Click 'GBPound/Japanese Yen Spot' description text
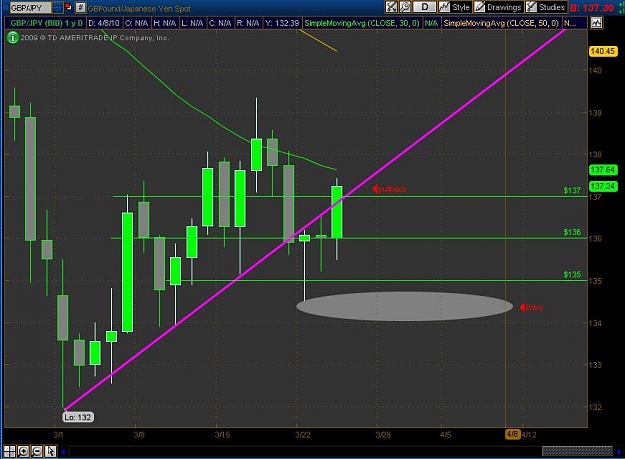 (139, 9)
